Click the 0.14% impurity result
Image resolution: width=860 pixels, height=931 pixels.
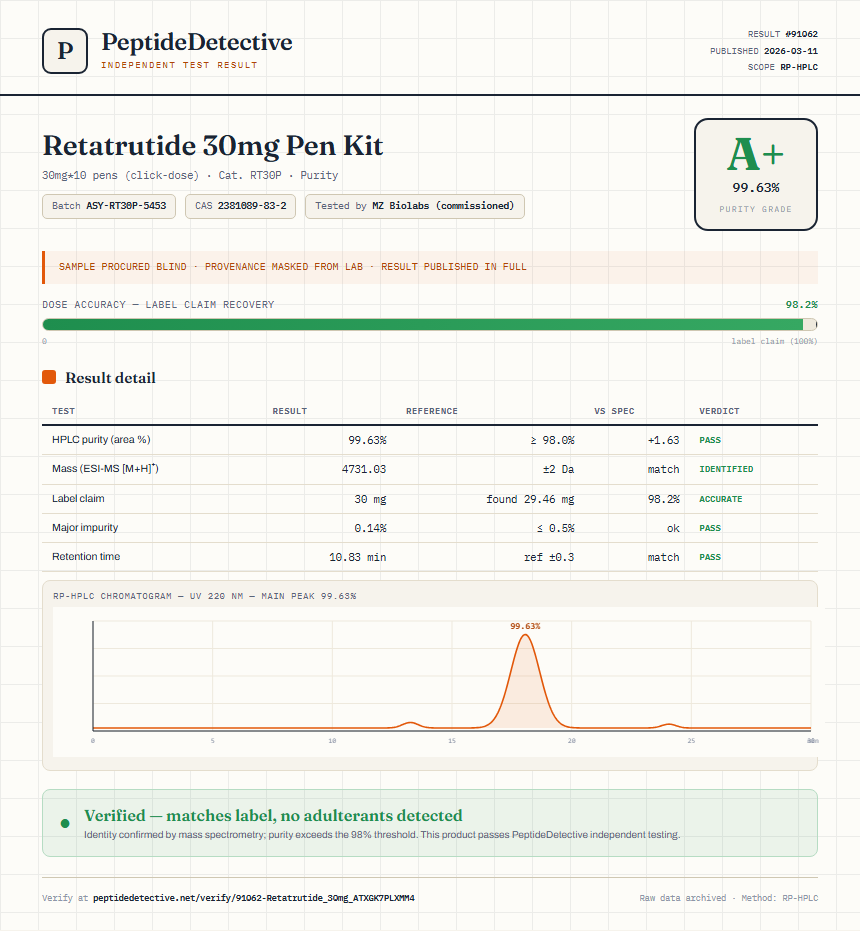pyautogui.click(x=370, y=528)
